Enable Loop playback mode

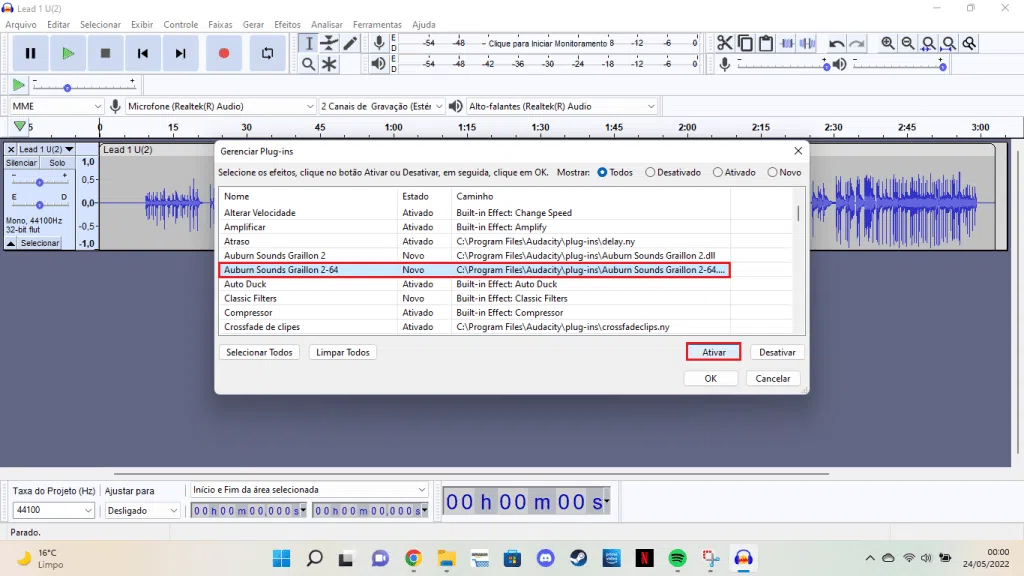tap(267, 53)
